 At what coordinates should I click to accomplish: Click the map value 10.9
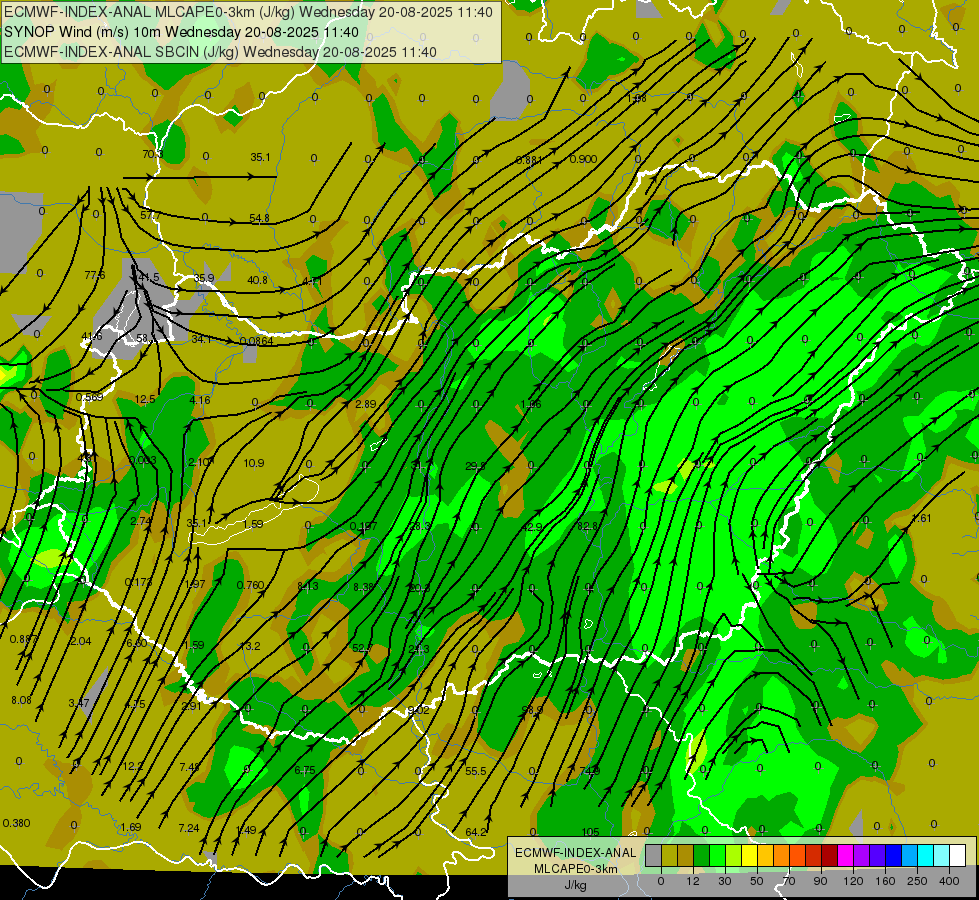point(253,463)
